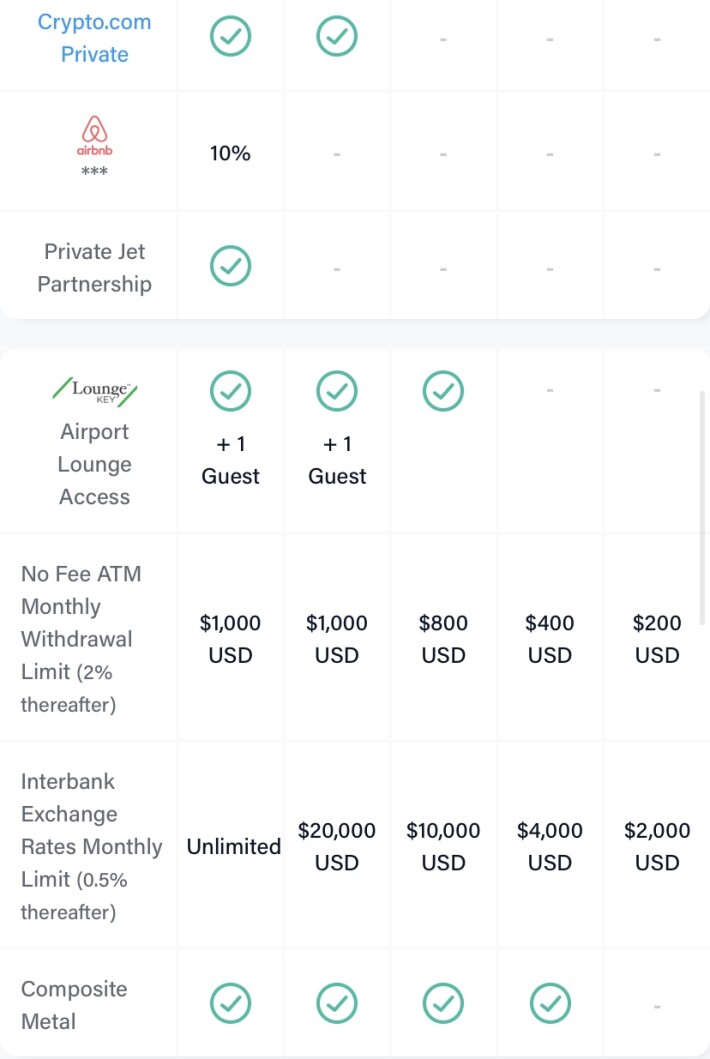Viewport: 710px width, 1059px height.
Task: Click the Private Jet Partnership checkmark
Action: [230, 265]
